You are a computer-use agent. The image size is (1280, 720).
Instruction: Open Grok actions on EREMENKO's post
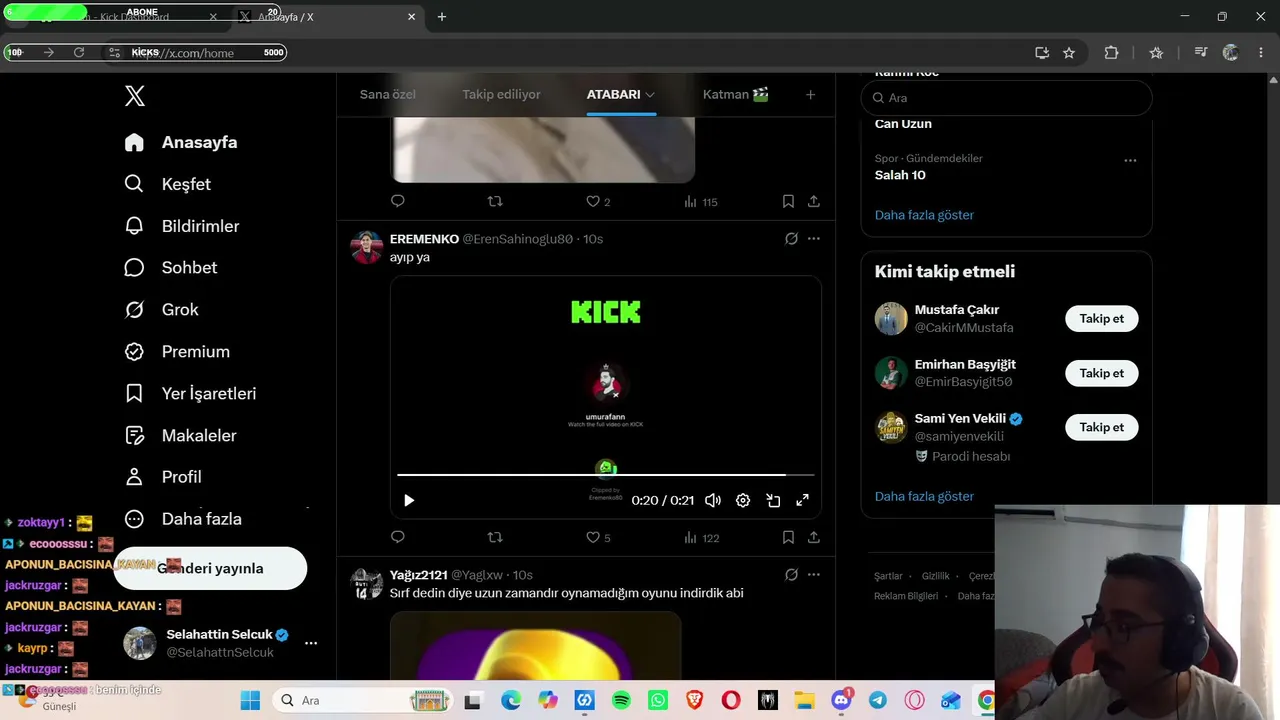pyautogui.click(x=791, y=239)
